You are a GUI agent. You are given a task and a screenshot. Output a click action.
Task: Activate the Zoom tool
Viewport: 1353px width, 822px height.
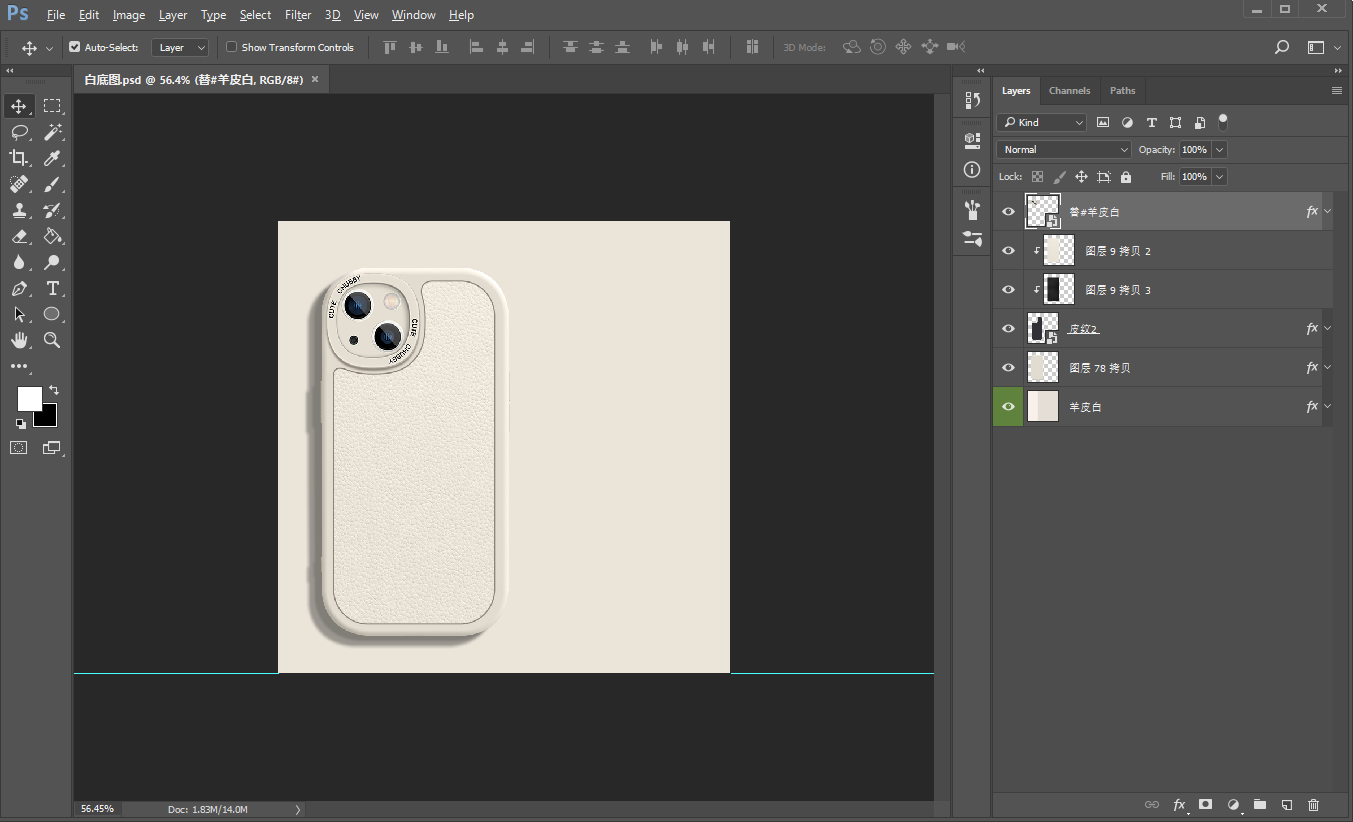click(52, 340)
